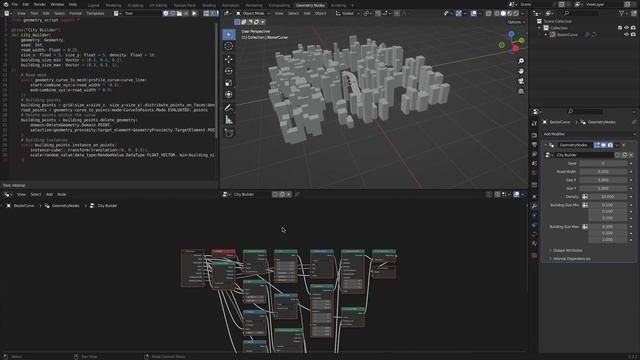Toggle modifier edit mode display button
Screen dimensions: 640x360
597,145
